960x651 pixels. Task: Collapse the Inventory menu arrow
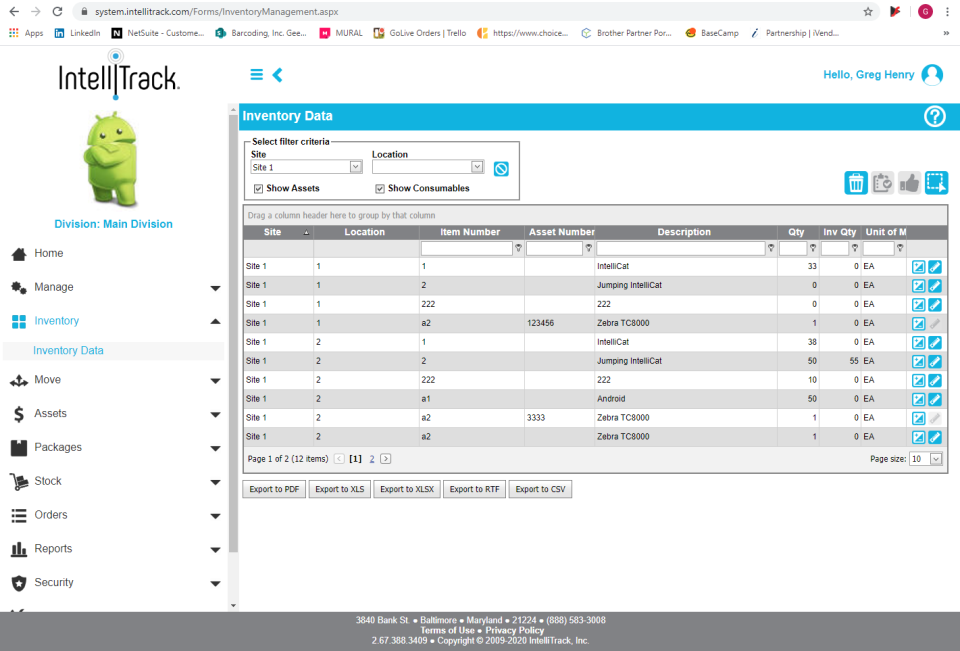tap(215, 322)
